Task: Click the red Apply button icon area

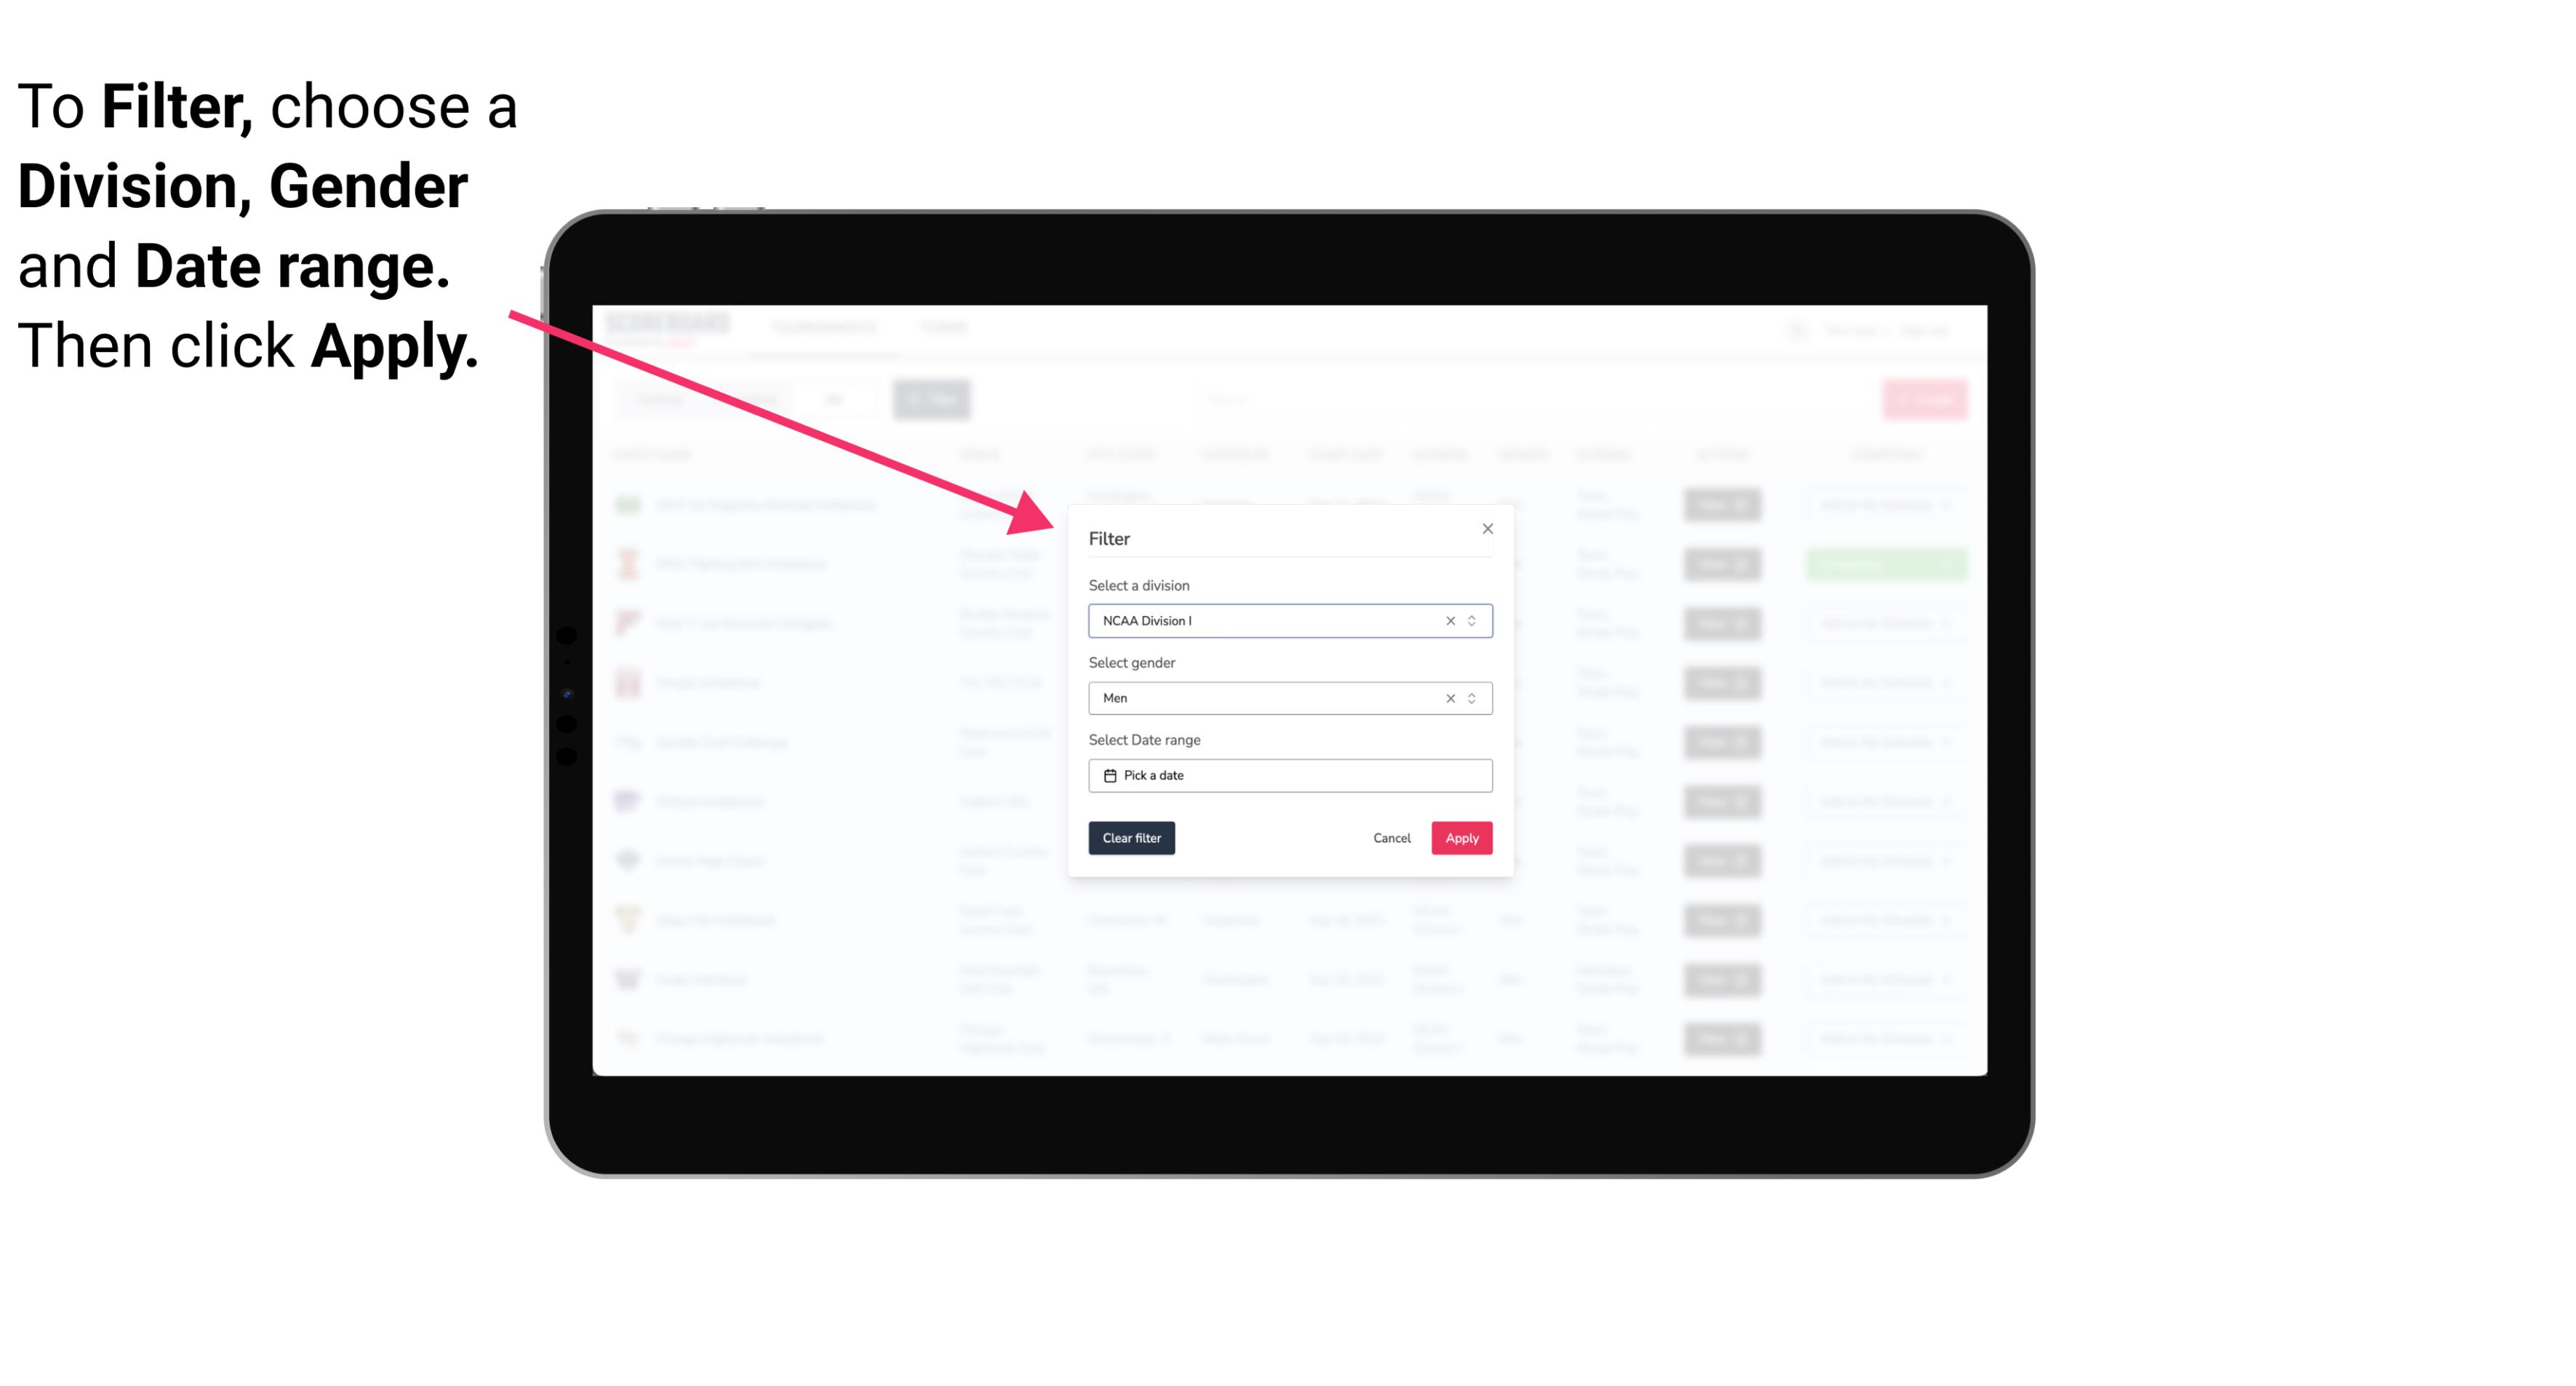Action: tap(1460, 838)
